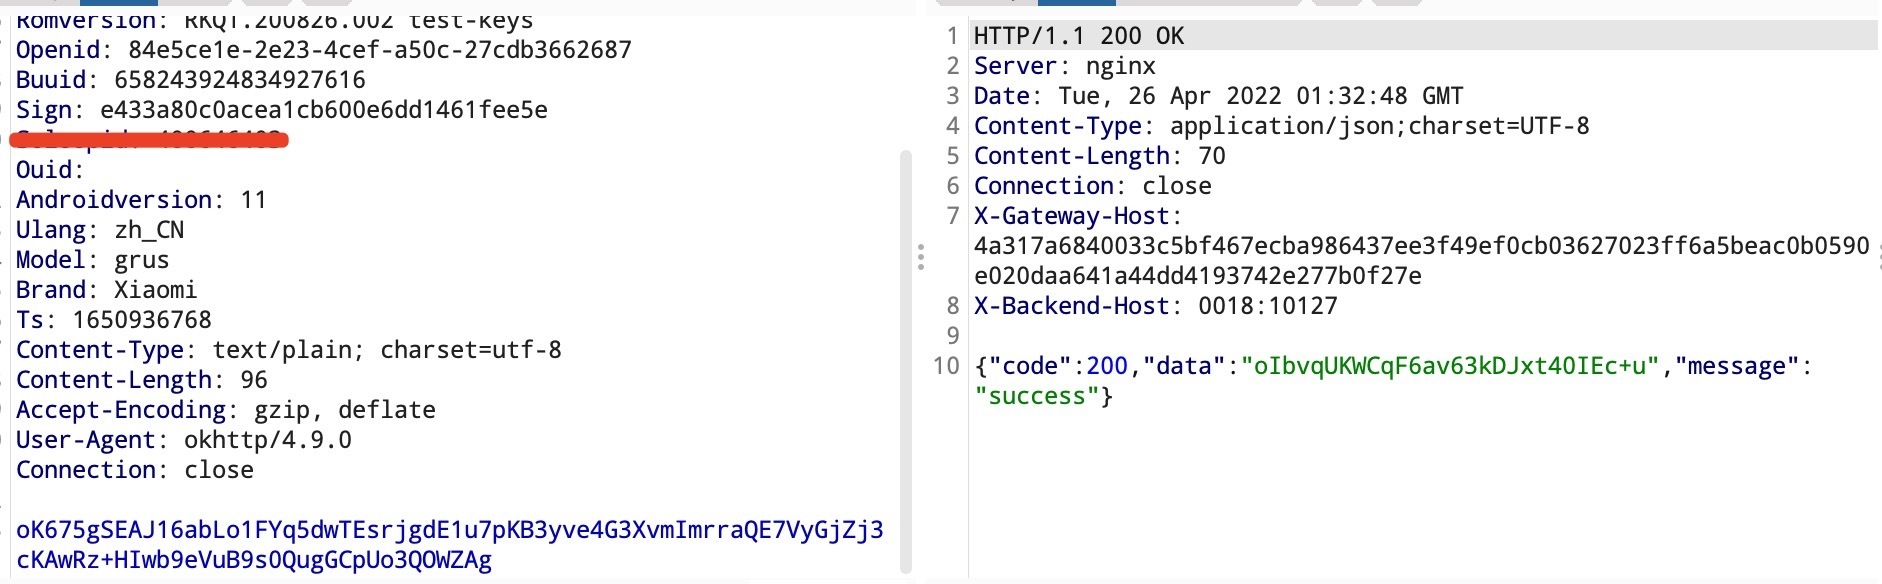The image size is (1882, 584).
Task: Select the Sign header hash value
Action: click(323, 110)
